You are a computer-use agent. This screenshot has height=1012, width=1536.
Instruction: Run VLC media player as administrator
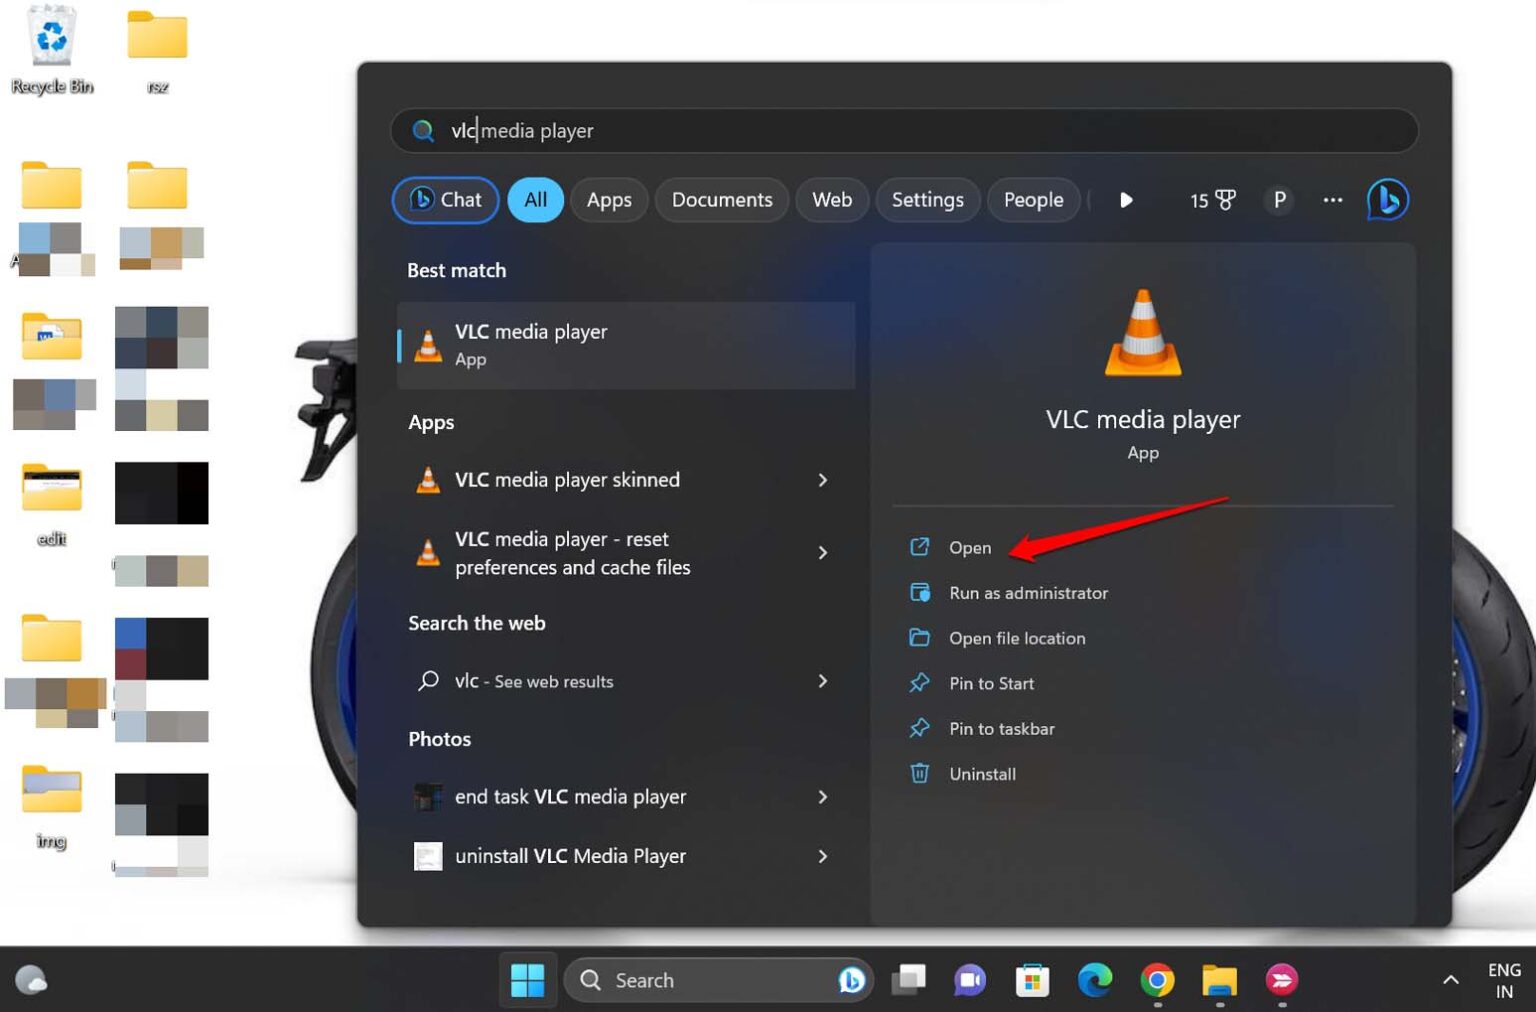(1029, 592)
